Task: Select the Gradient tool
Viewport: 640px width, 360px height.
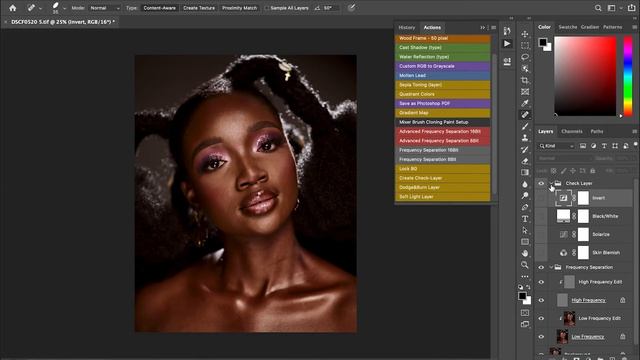Action: [525, 172]
